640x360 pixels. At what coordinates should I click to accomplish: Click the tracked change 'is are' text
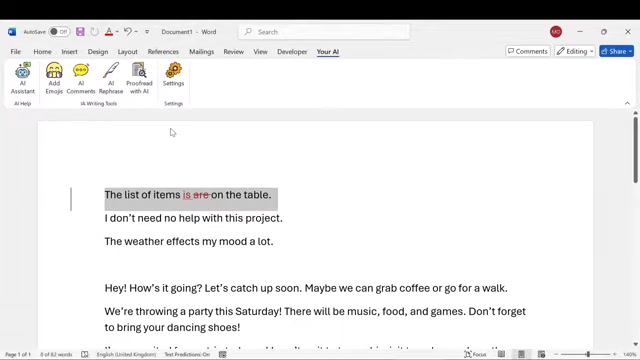[x=196, y=195]
